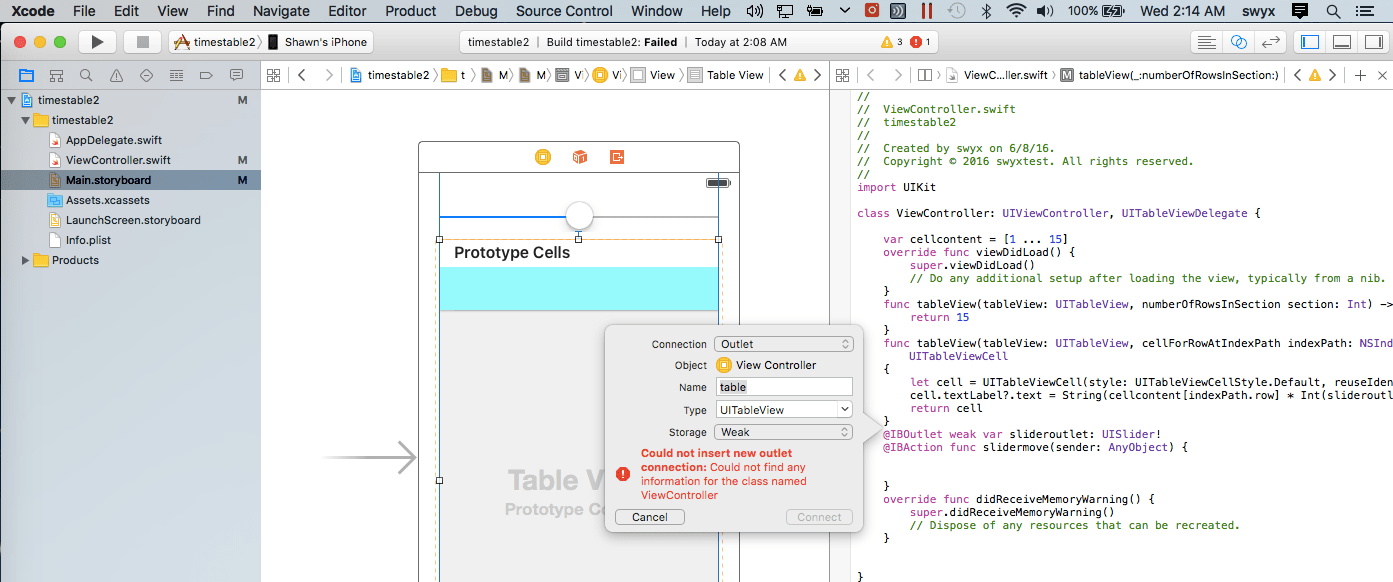
Task: Click the Name field containing table
Action: (784, 387)
